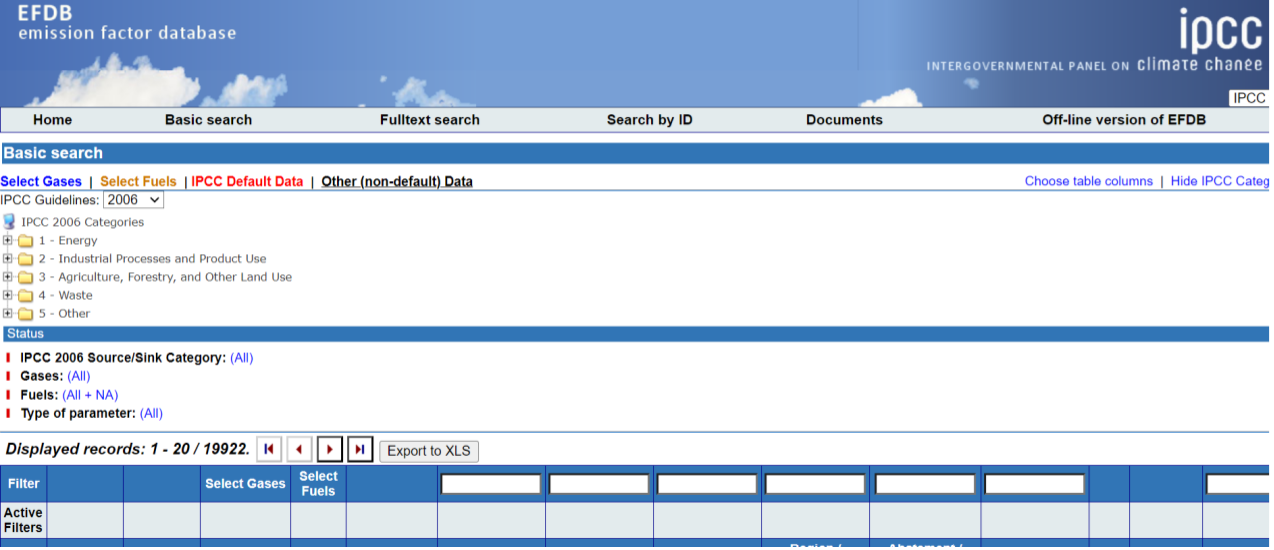
Task: Select the 5 - Other category label
Action: (x=64, y=314)
